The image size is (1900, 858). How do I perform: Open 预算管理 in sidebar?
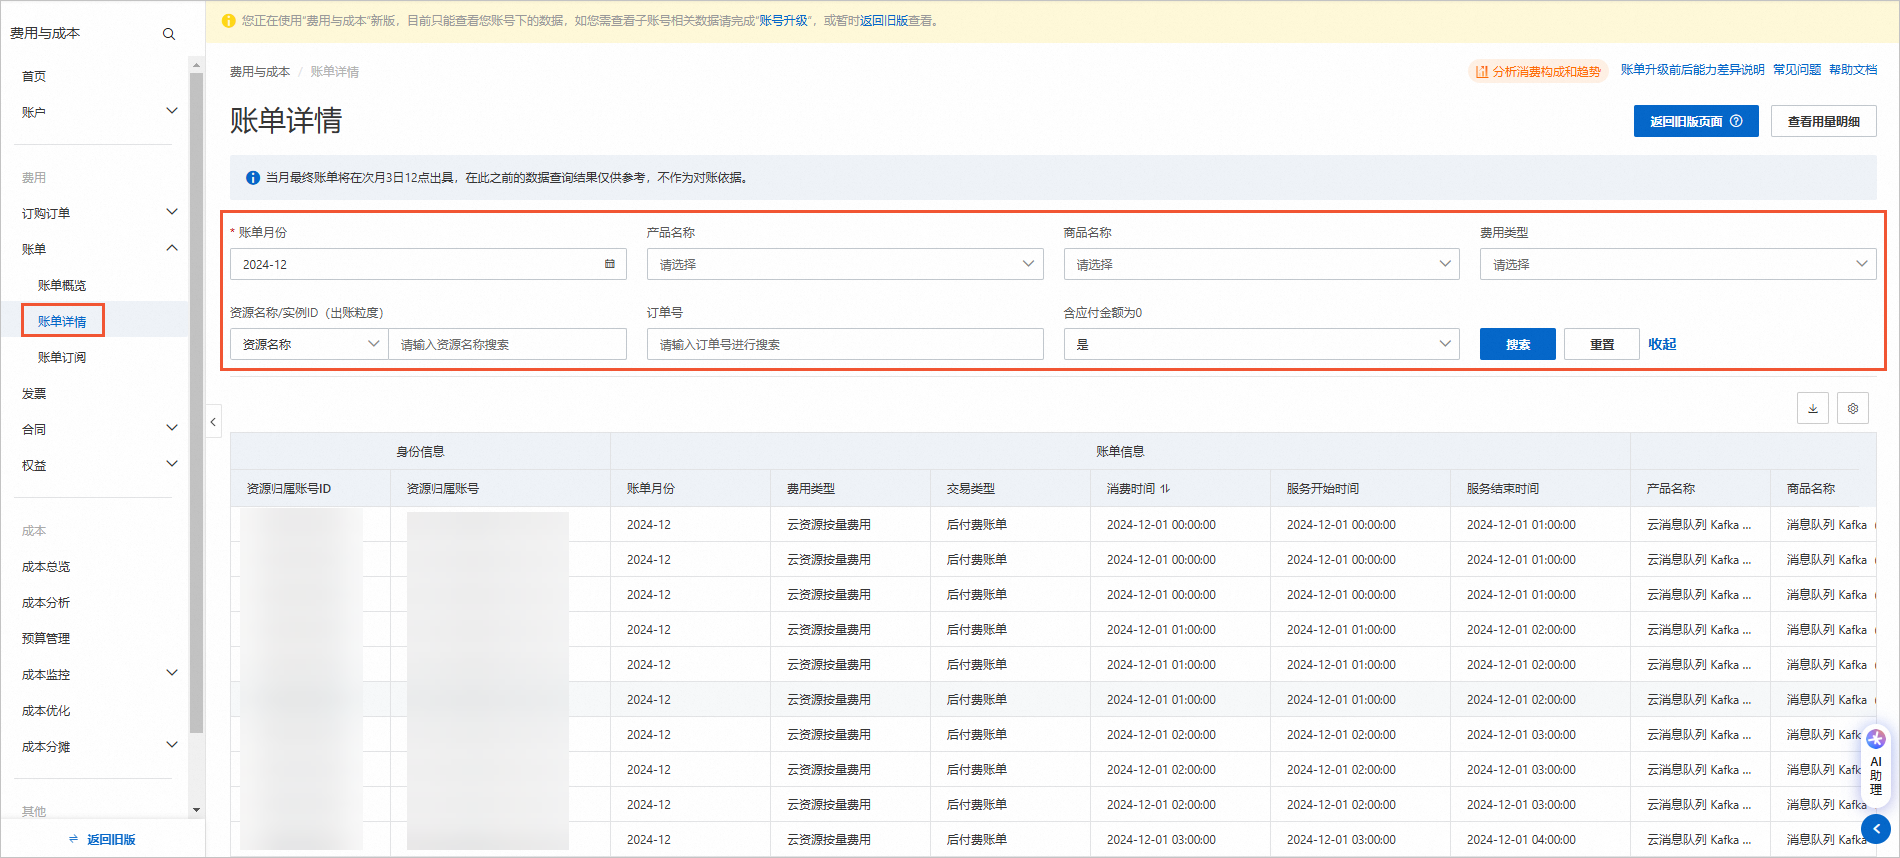(46, 639)
